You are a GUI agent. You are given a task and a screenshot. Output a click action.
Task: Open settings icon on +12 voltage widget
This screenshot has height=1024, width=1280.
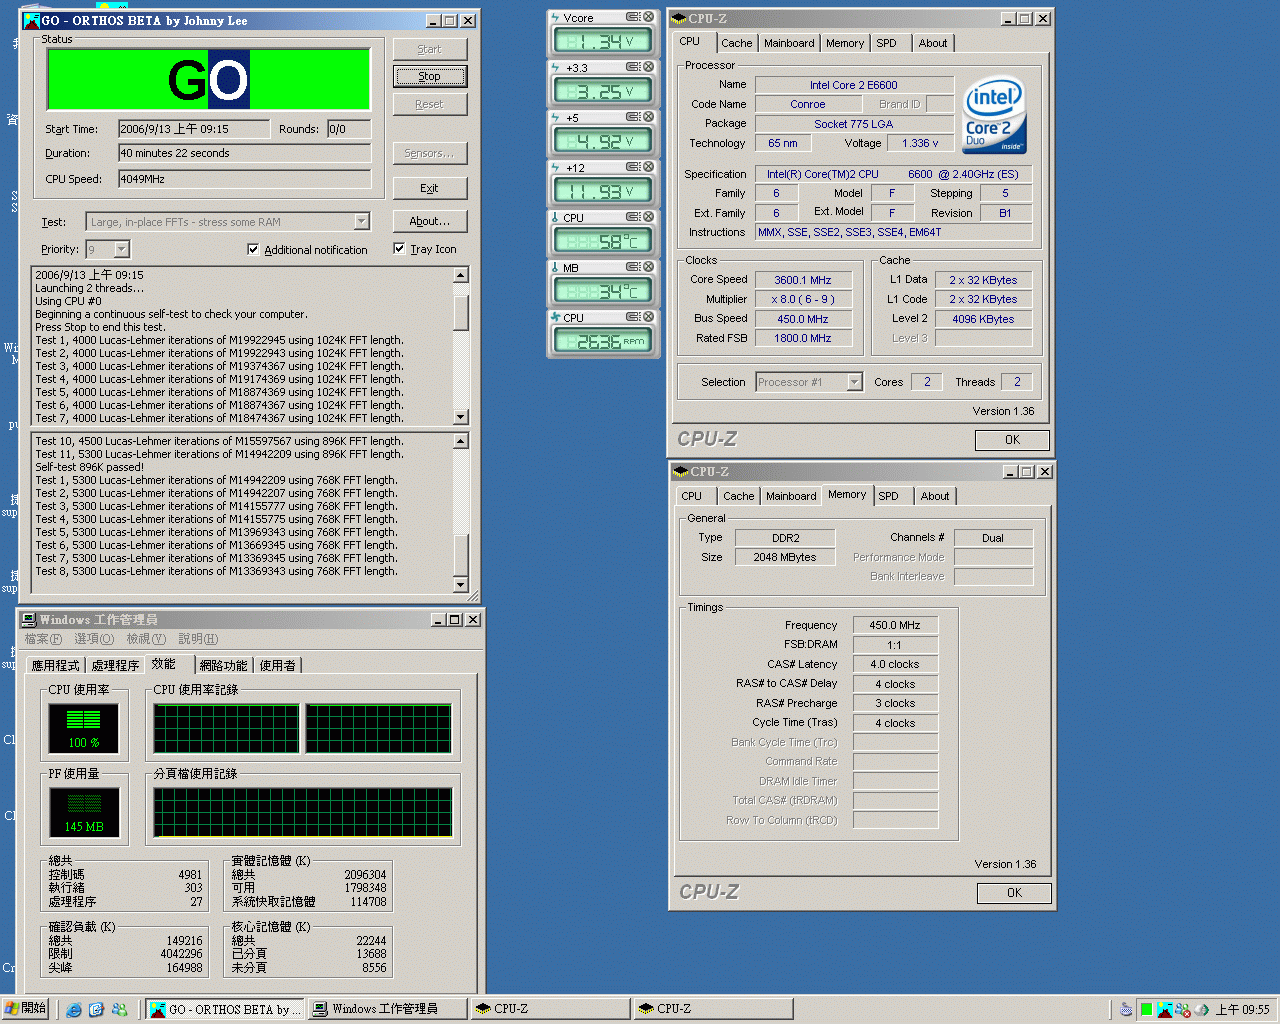pos(633,167)
